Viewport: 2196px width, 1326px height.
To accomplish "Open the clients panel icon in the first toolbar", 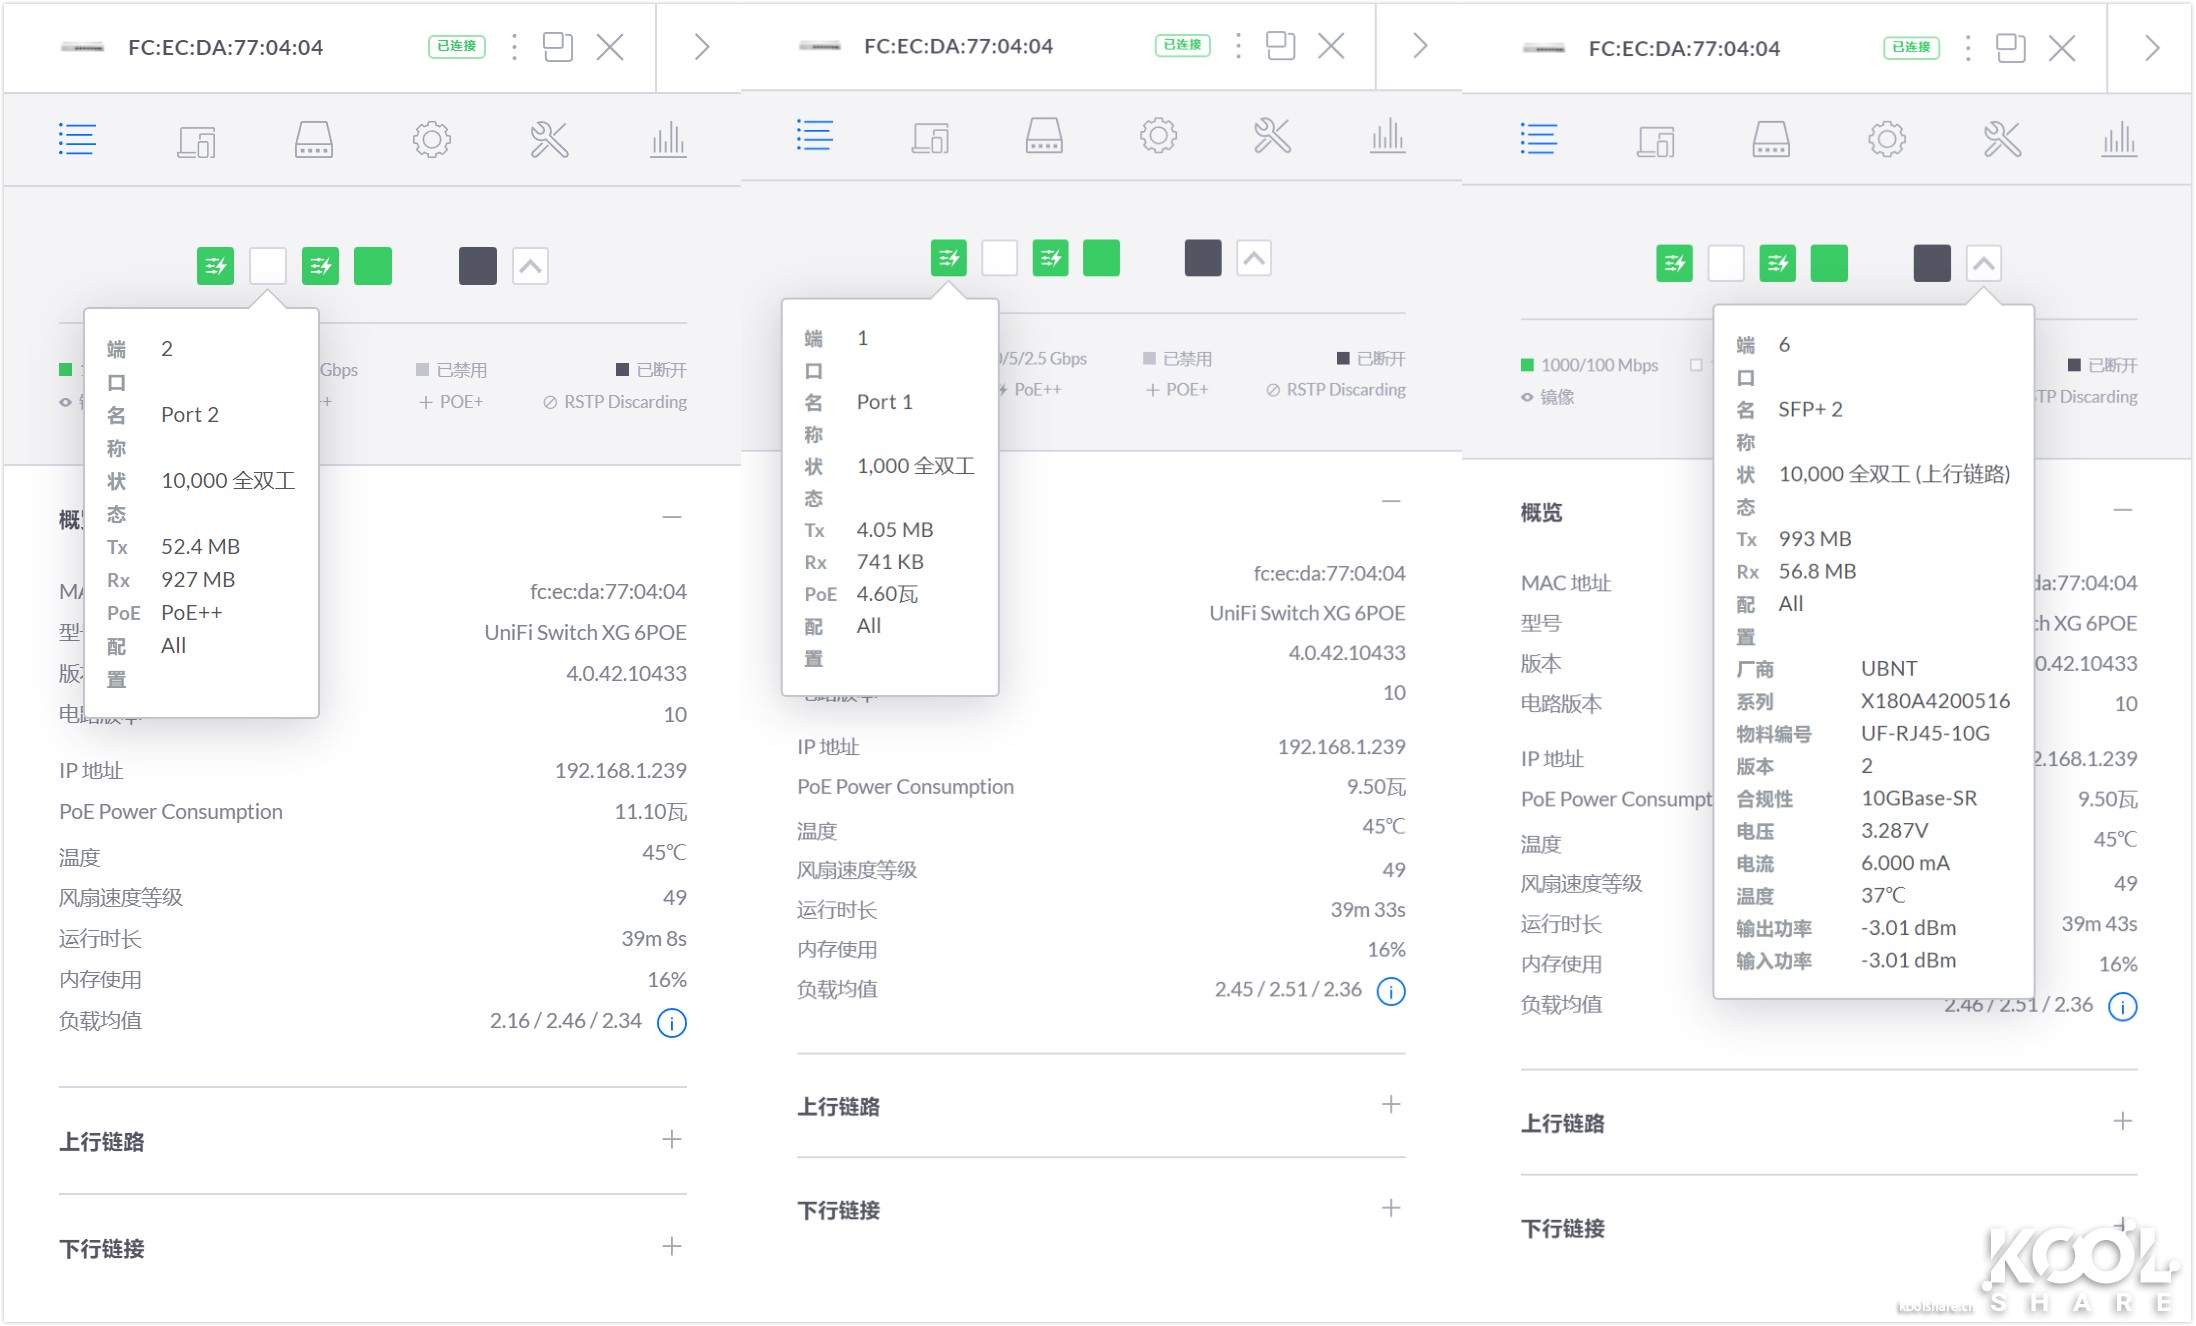I will coord(196,140).
